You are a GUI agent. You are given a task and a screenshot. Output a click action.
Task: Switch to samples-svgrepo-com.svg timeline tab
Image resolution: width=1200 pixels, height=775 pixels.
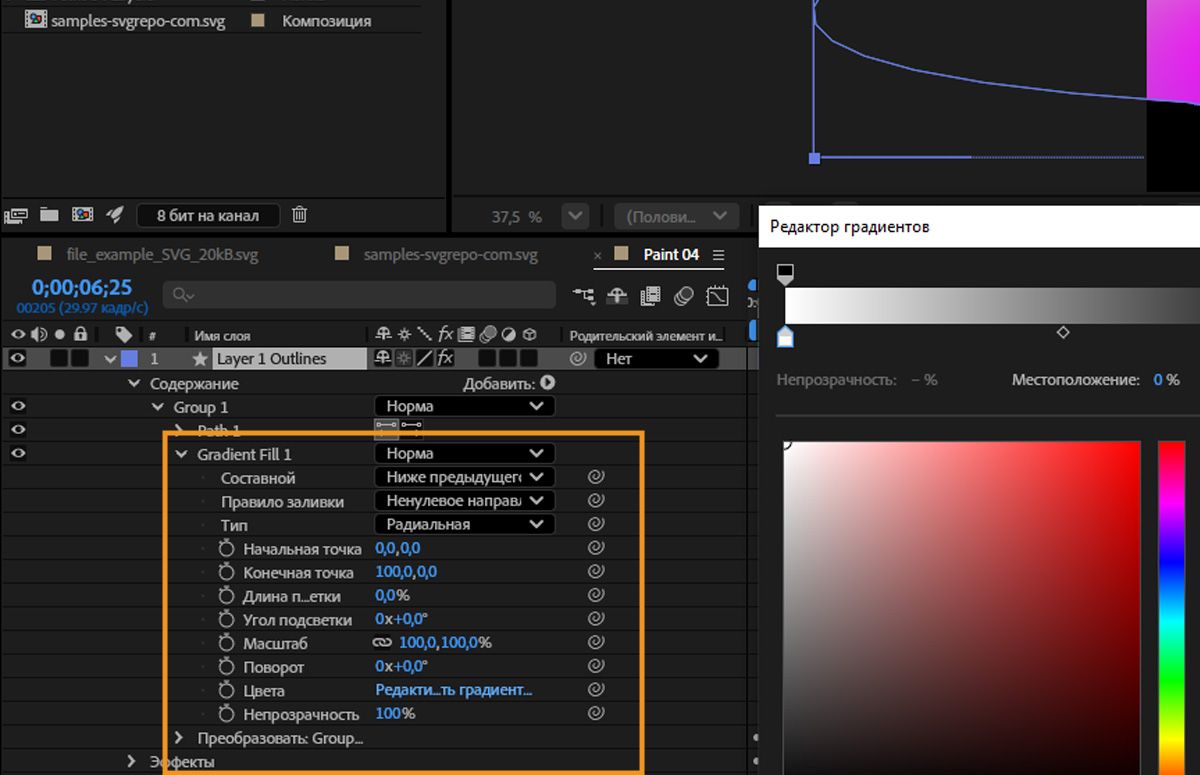450,255
